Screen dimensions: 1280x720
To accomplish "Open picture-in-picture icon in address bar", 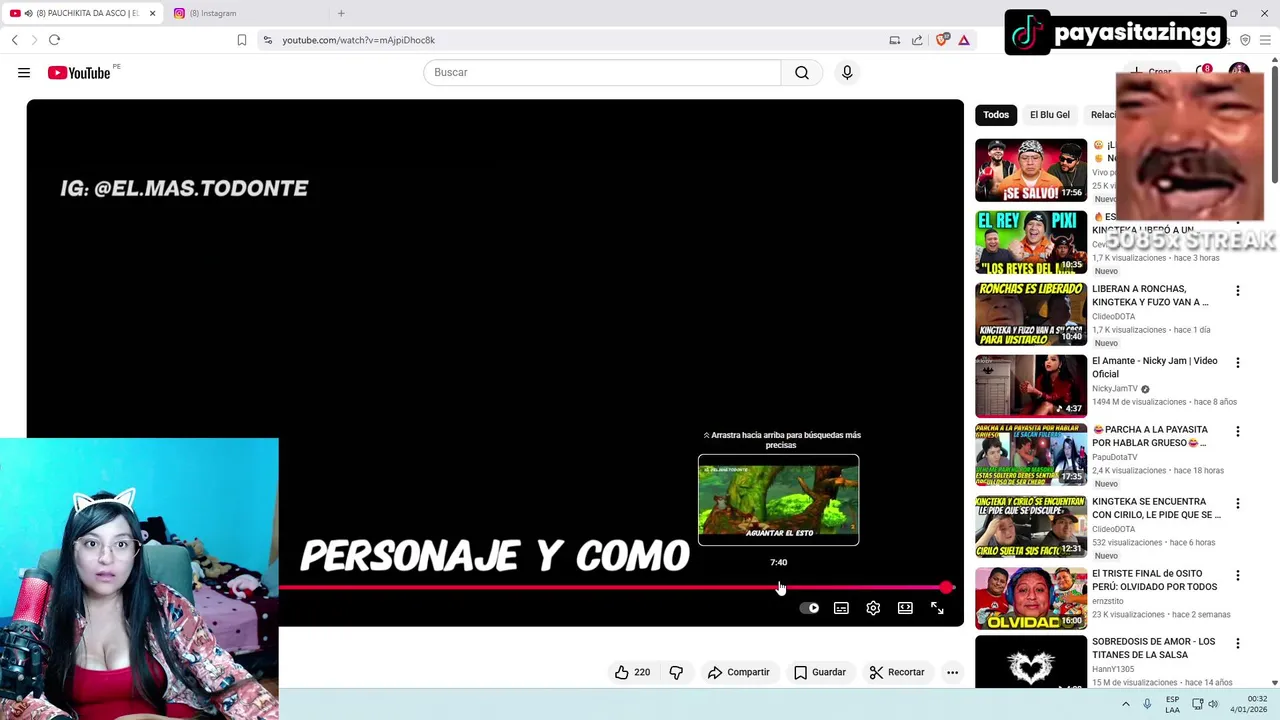I will pos(895,40).
